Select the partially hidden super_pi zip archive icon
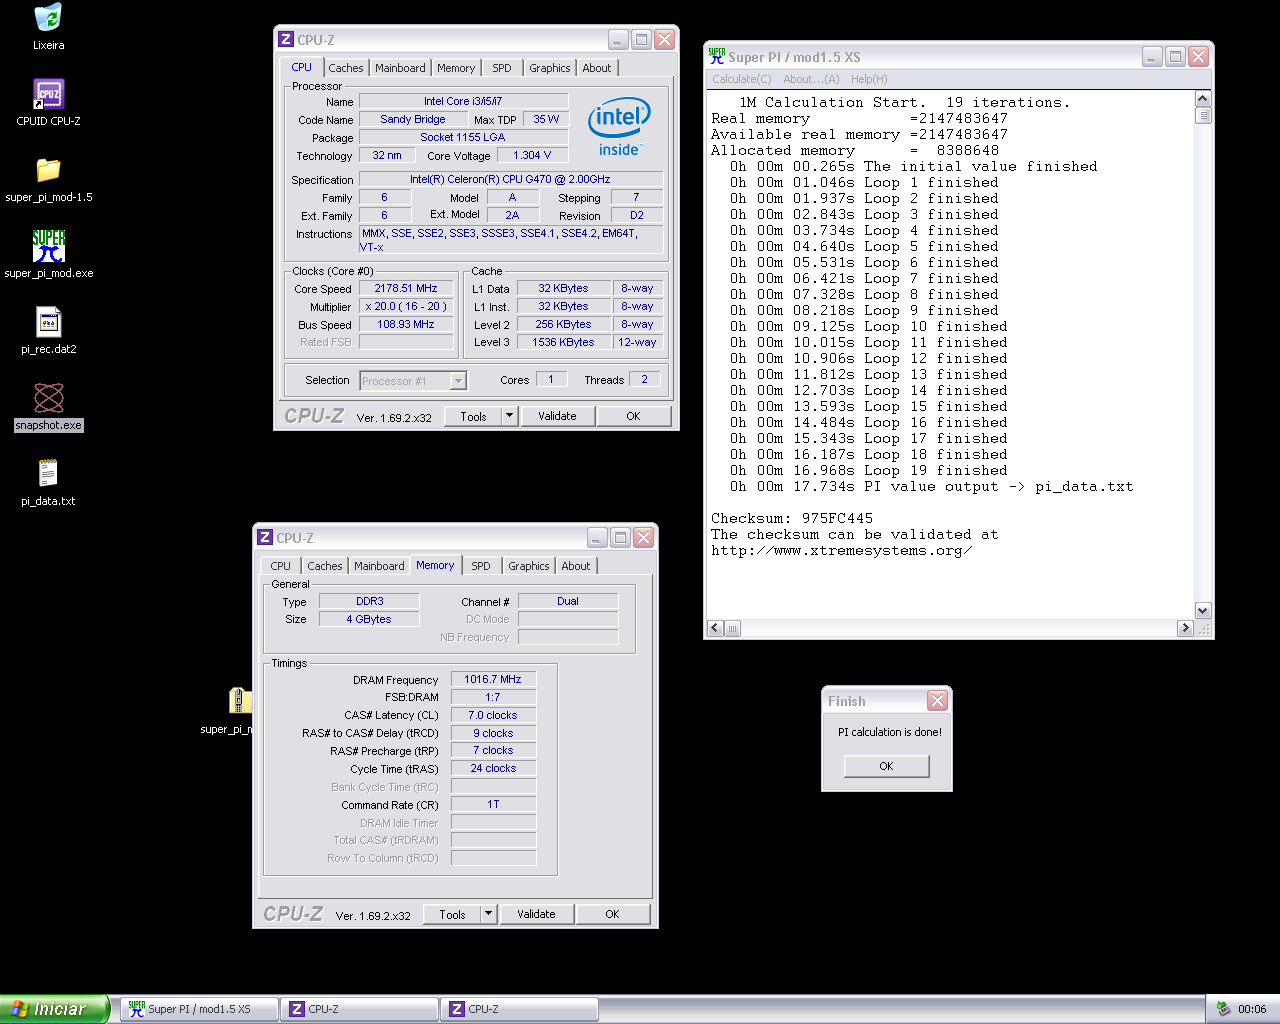 coord(239,701)
